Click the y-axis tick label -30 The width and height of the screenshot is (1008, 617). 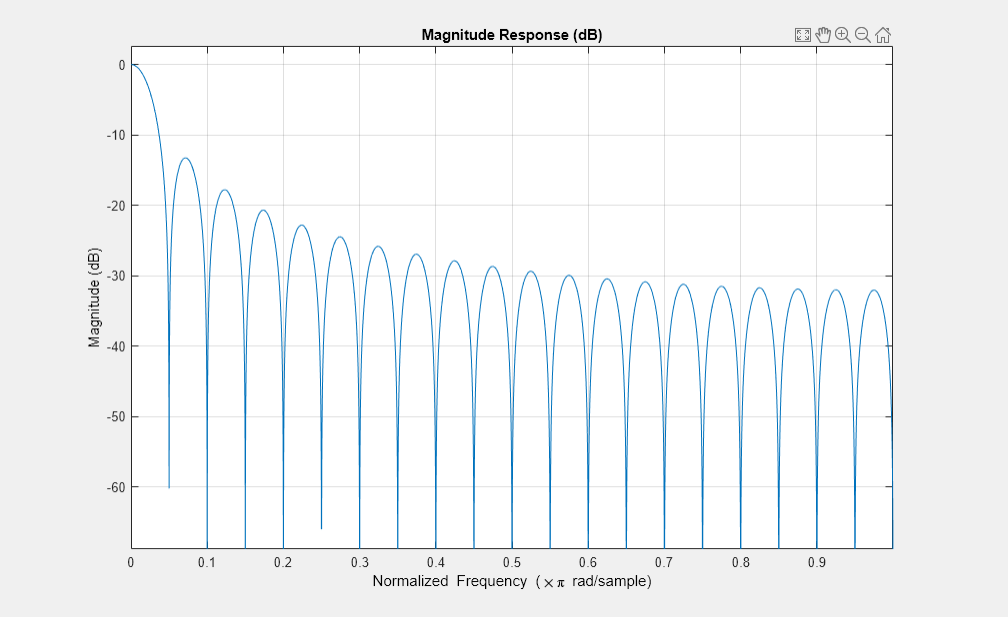(x=116, y=276)
